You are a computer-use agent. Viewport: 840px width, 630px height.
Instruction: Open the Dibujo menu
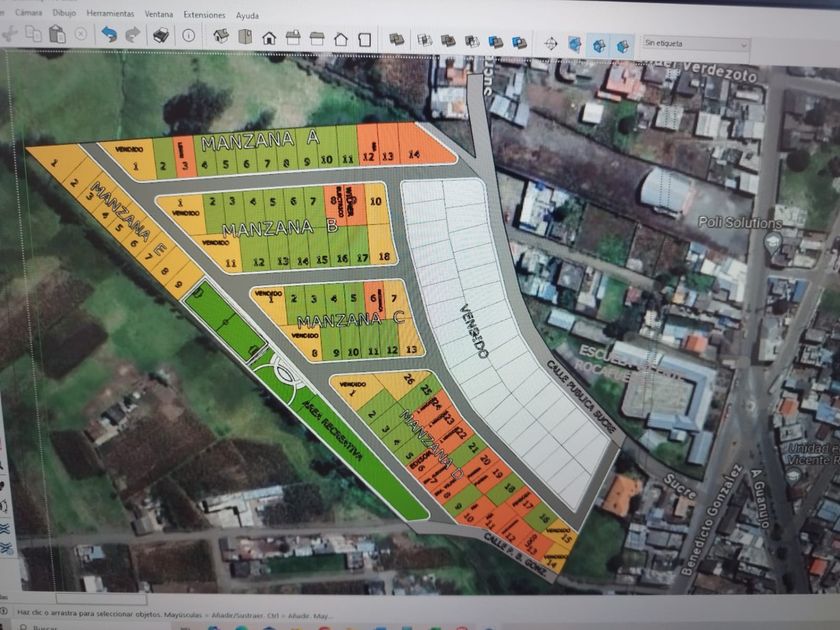click(x=64, y=13)
